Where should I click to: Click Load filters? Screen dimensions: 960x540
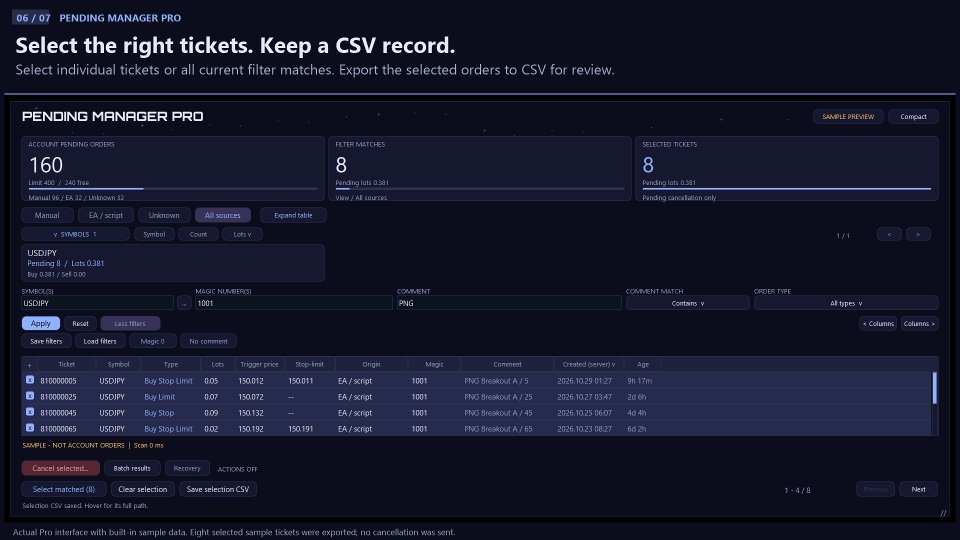tap(100, 341)
